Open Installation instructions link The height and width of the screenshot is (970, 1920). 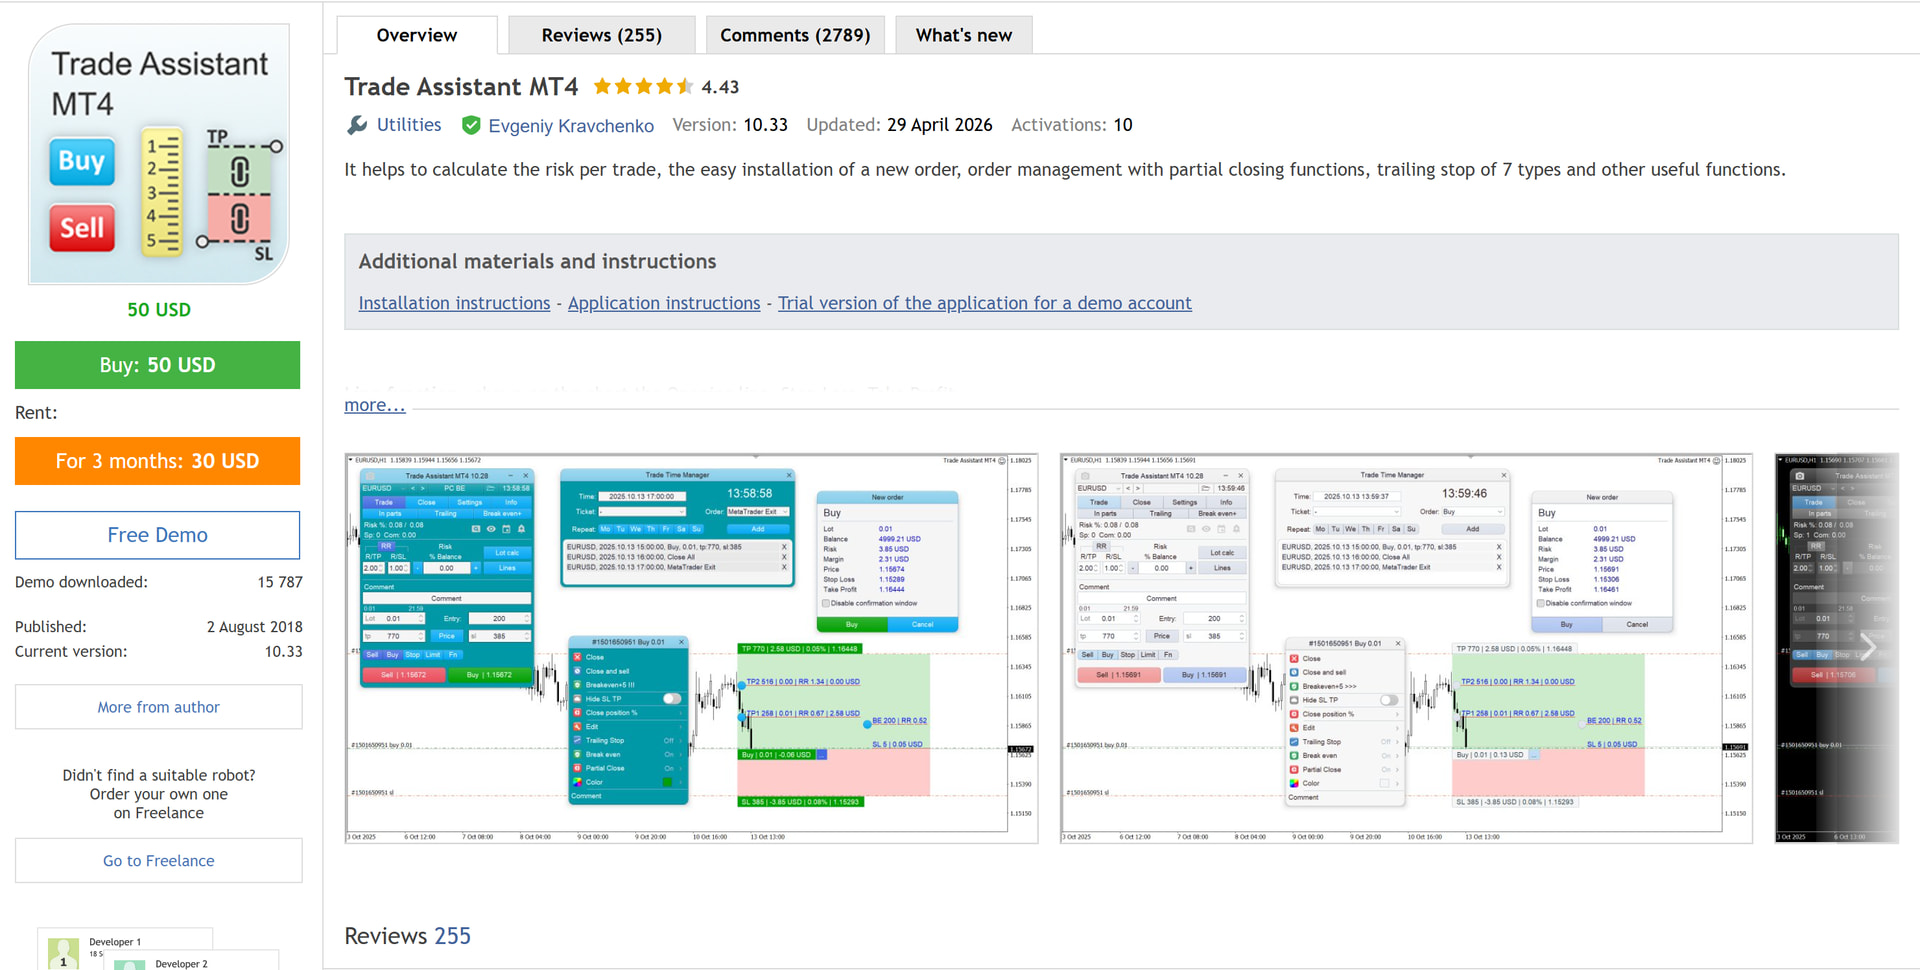454,303
